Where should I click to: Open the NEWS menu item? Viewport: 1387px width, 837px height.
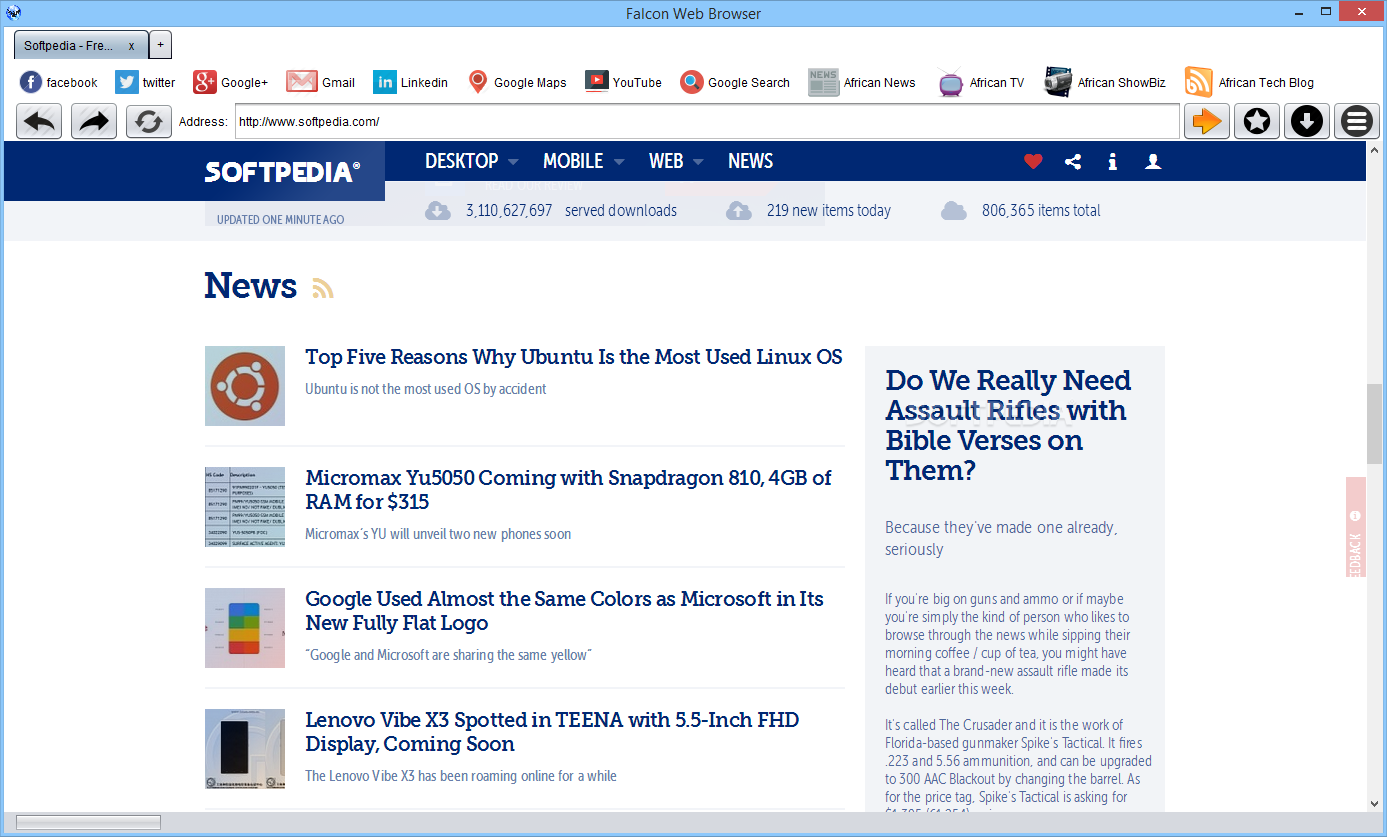(x=750, y=161)
